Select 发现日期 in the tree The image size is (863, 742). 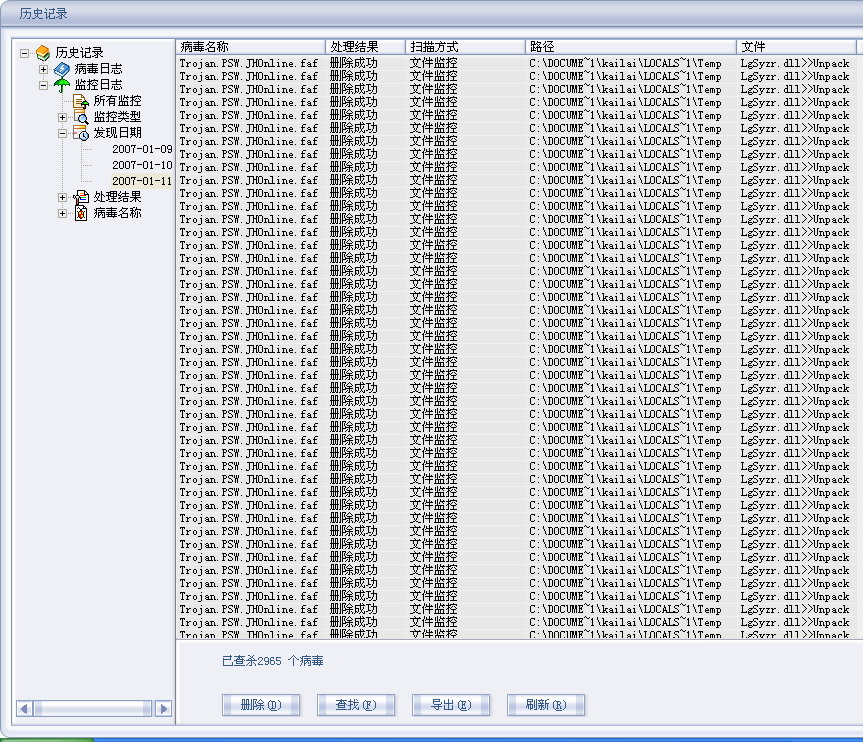coord(117,133)
